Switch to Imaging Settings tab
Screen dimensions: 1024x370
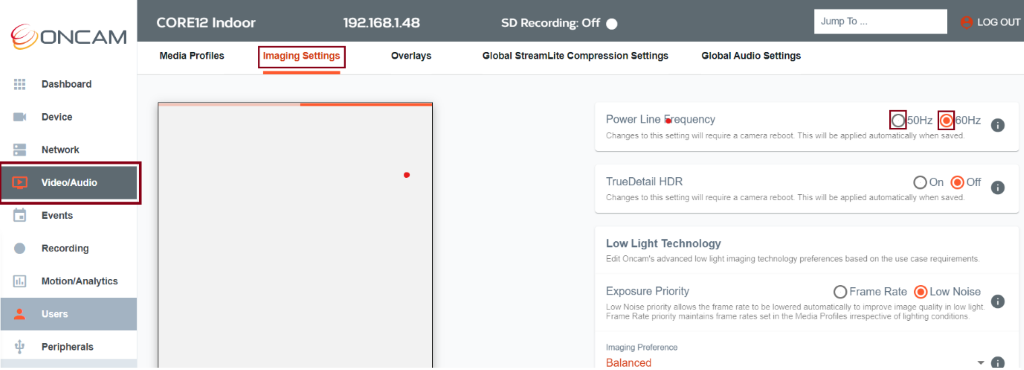click(302, 56)
